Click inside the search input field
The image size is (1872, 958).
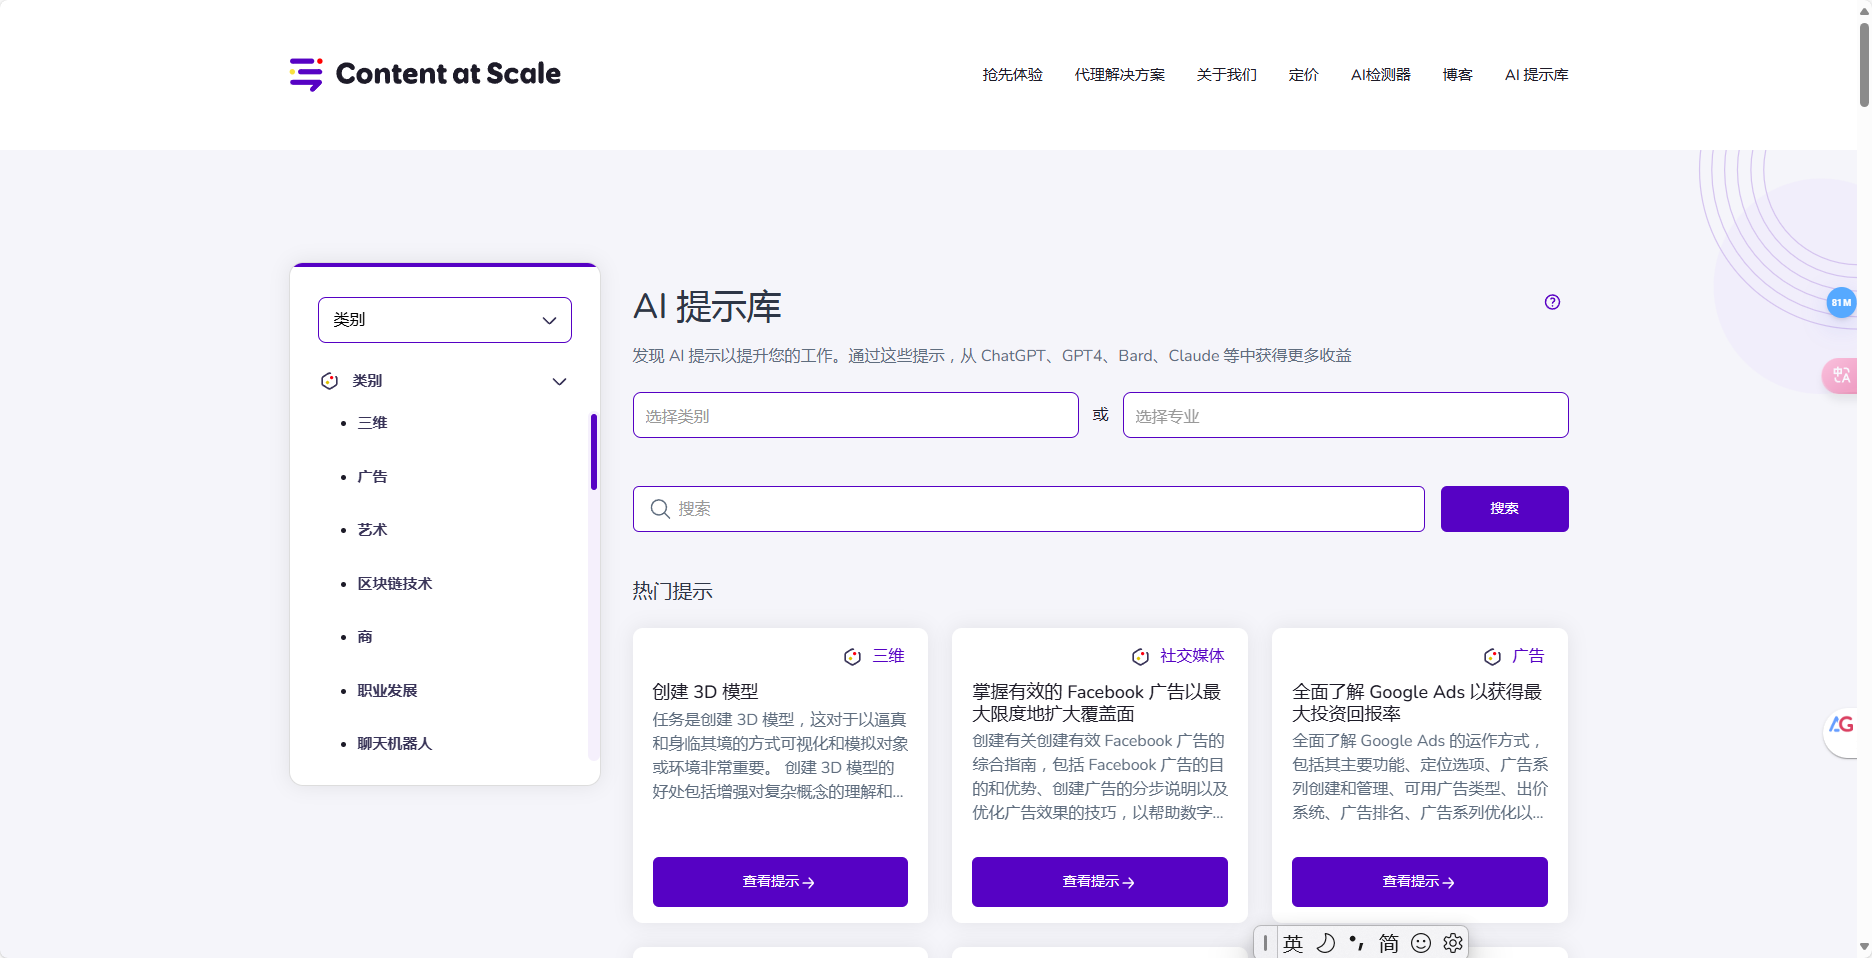tap(1000, 509)
